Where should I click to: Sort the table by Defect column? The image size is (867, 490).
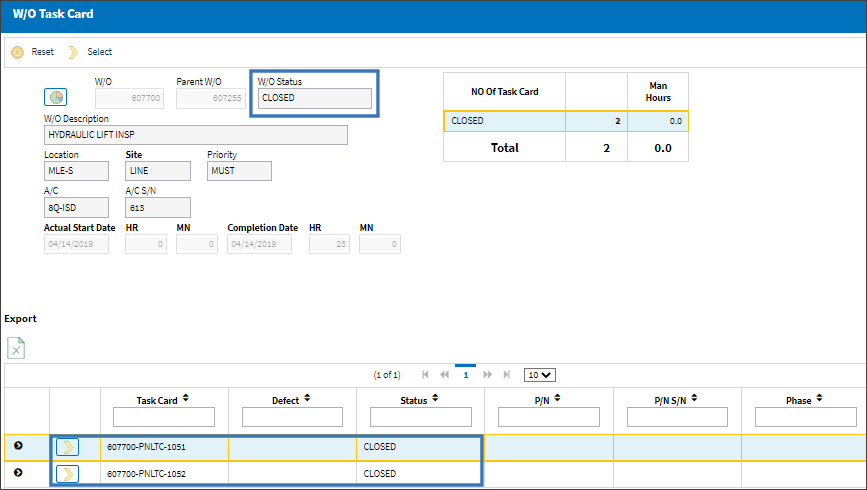point(307,398)
